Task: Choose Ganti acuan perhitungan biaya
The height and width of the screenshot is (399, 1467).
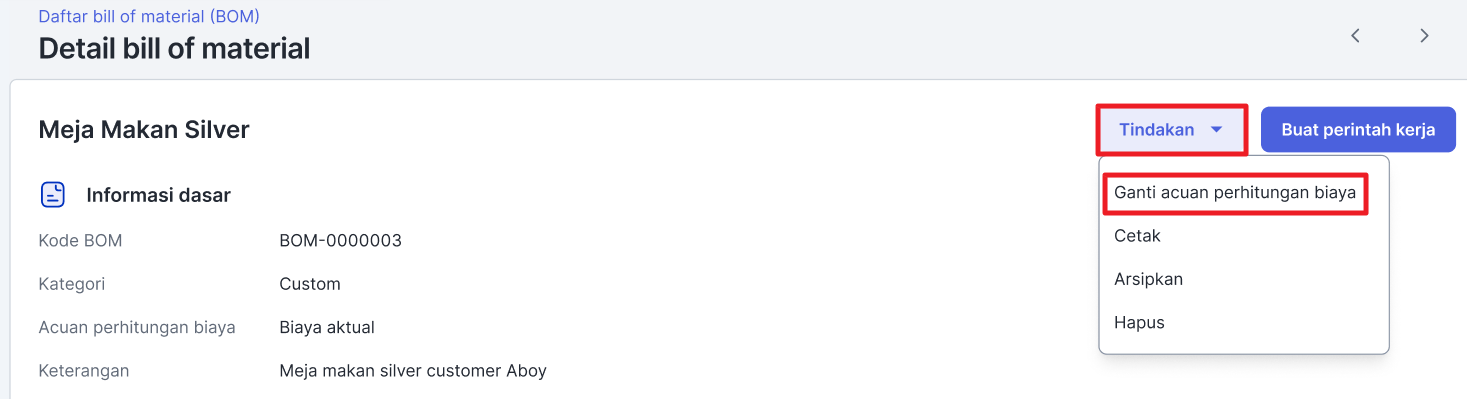Action: [x=1235, y=192]
